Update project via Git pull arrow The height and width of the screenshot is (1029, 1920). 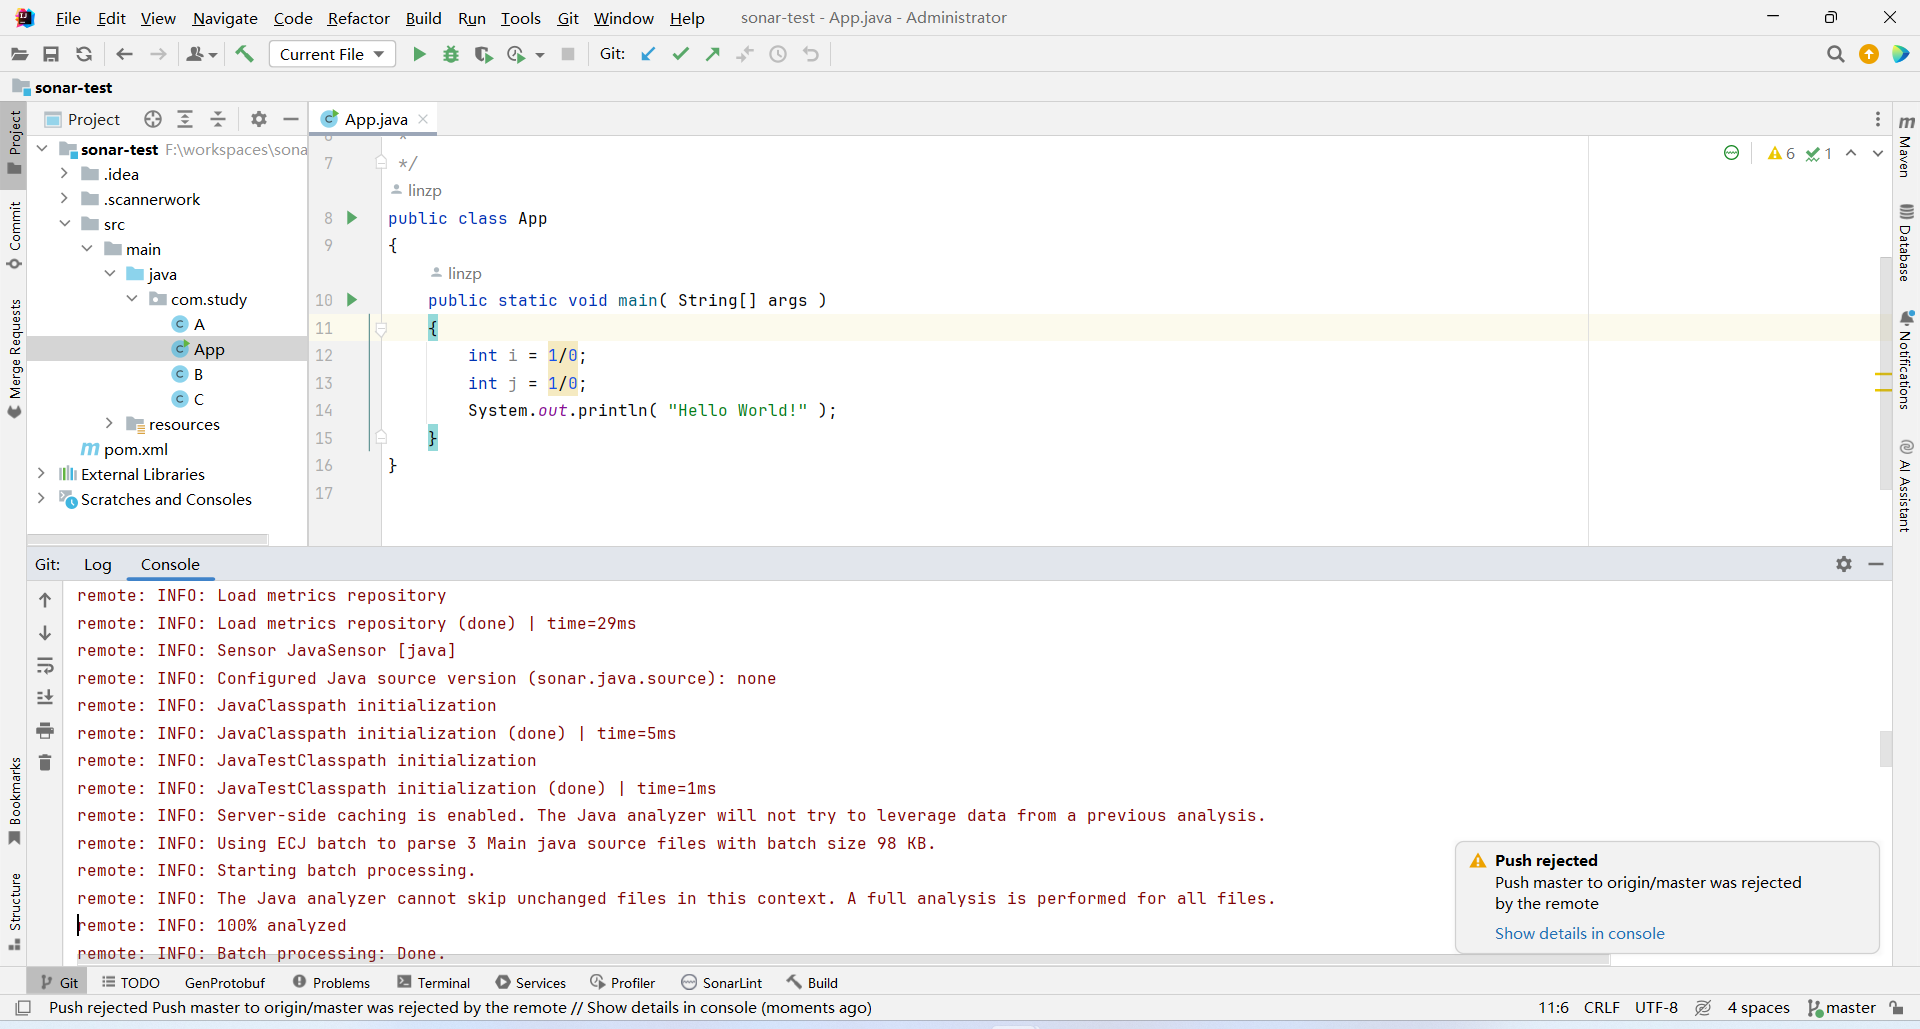point(648,54)
